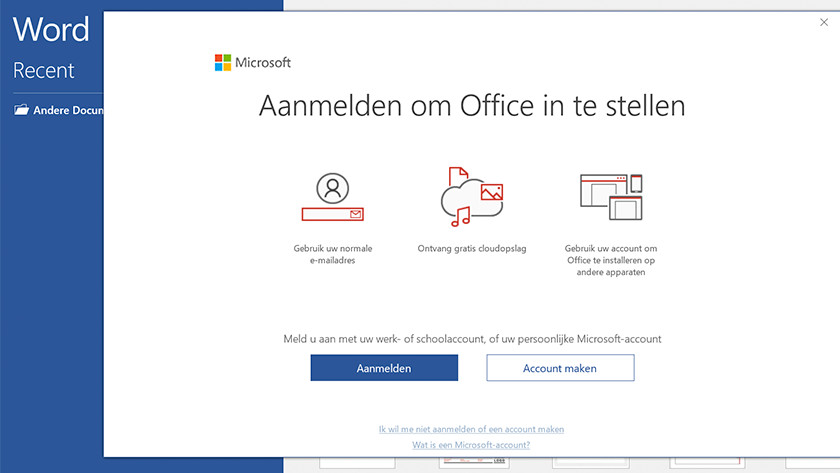This screenshot has width=840, height=473.
Task: Click the caption about installing Office on other devices
Action: click(x=610, y=260)
